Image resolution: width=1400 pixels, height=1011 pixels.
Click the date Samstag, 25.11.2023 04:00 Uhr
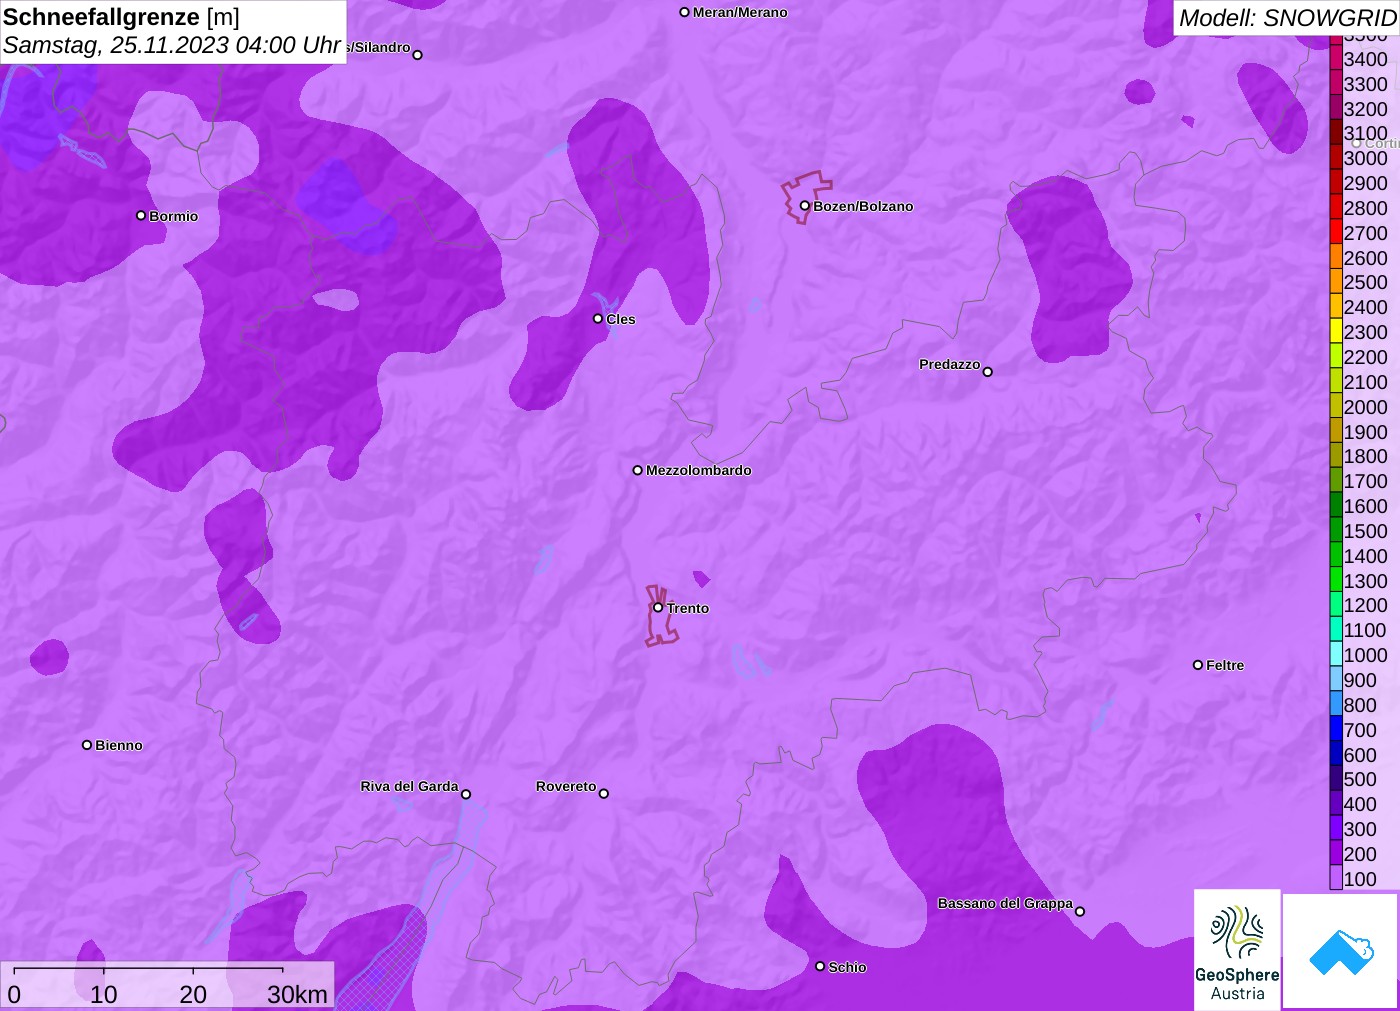(x=172, y=45)
